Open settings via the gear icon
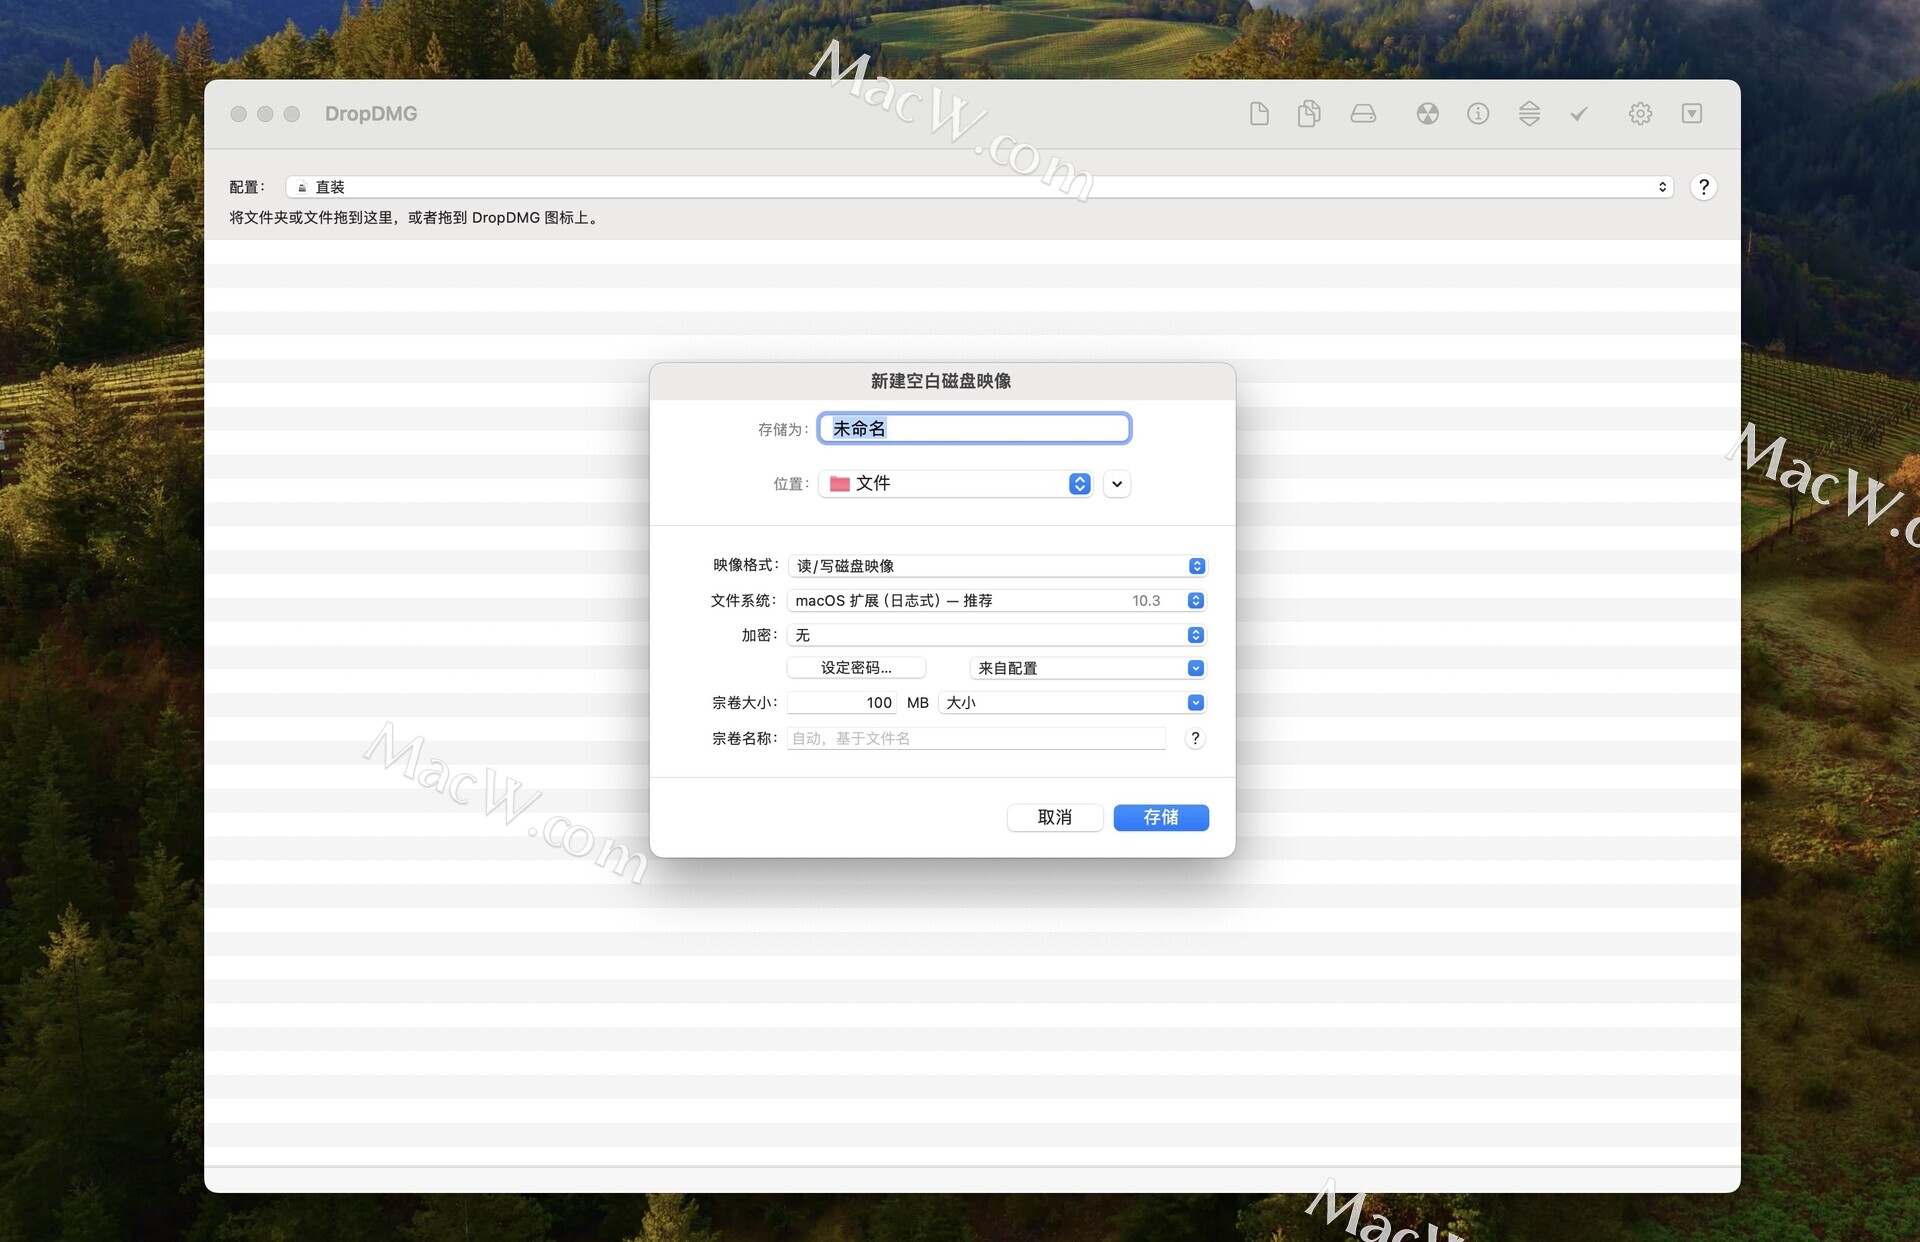1920x1242 pixels. pos(1640,114)
